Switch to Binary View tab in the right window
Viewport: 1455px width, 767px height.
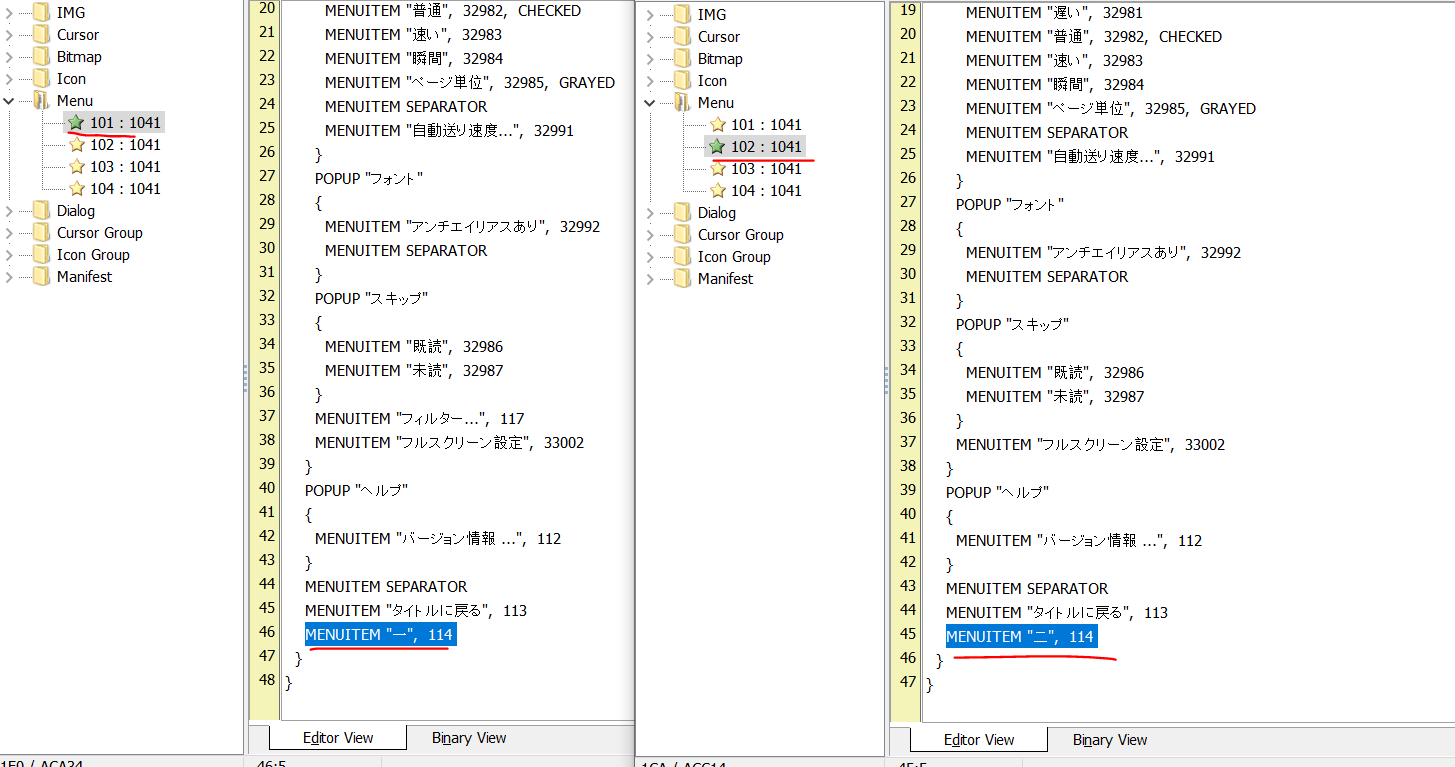click(x=1110, y=740)
